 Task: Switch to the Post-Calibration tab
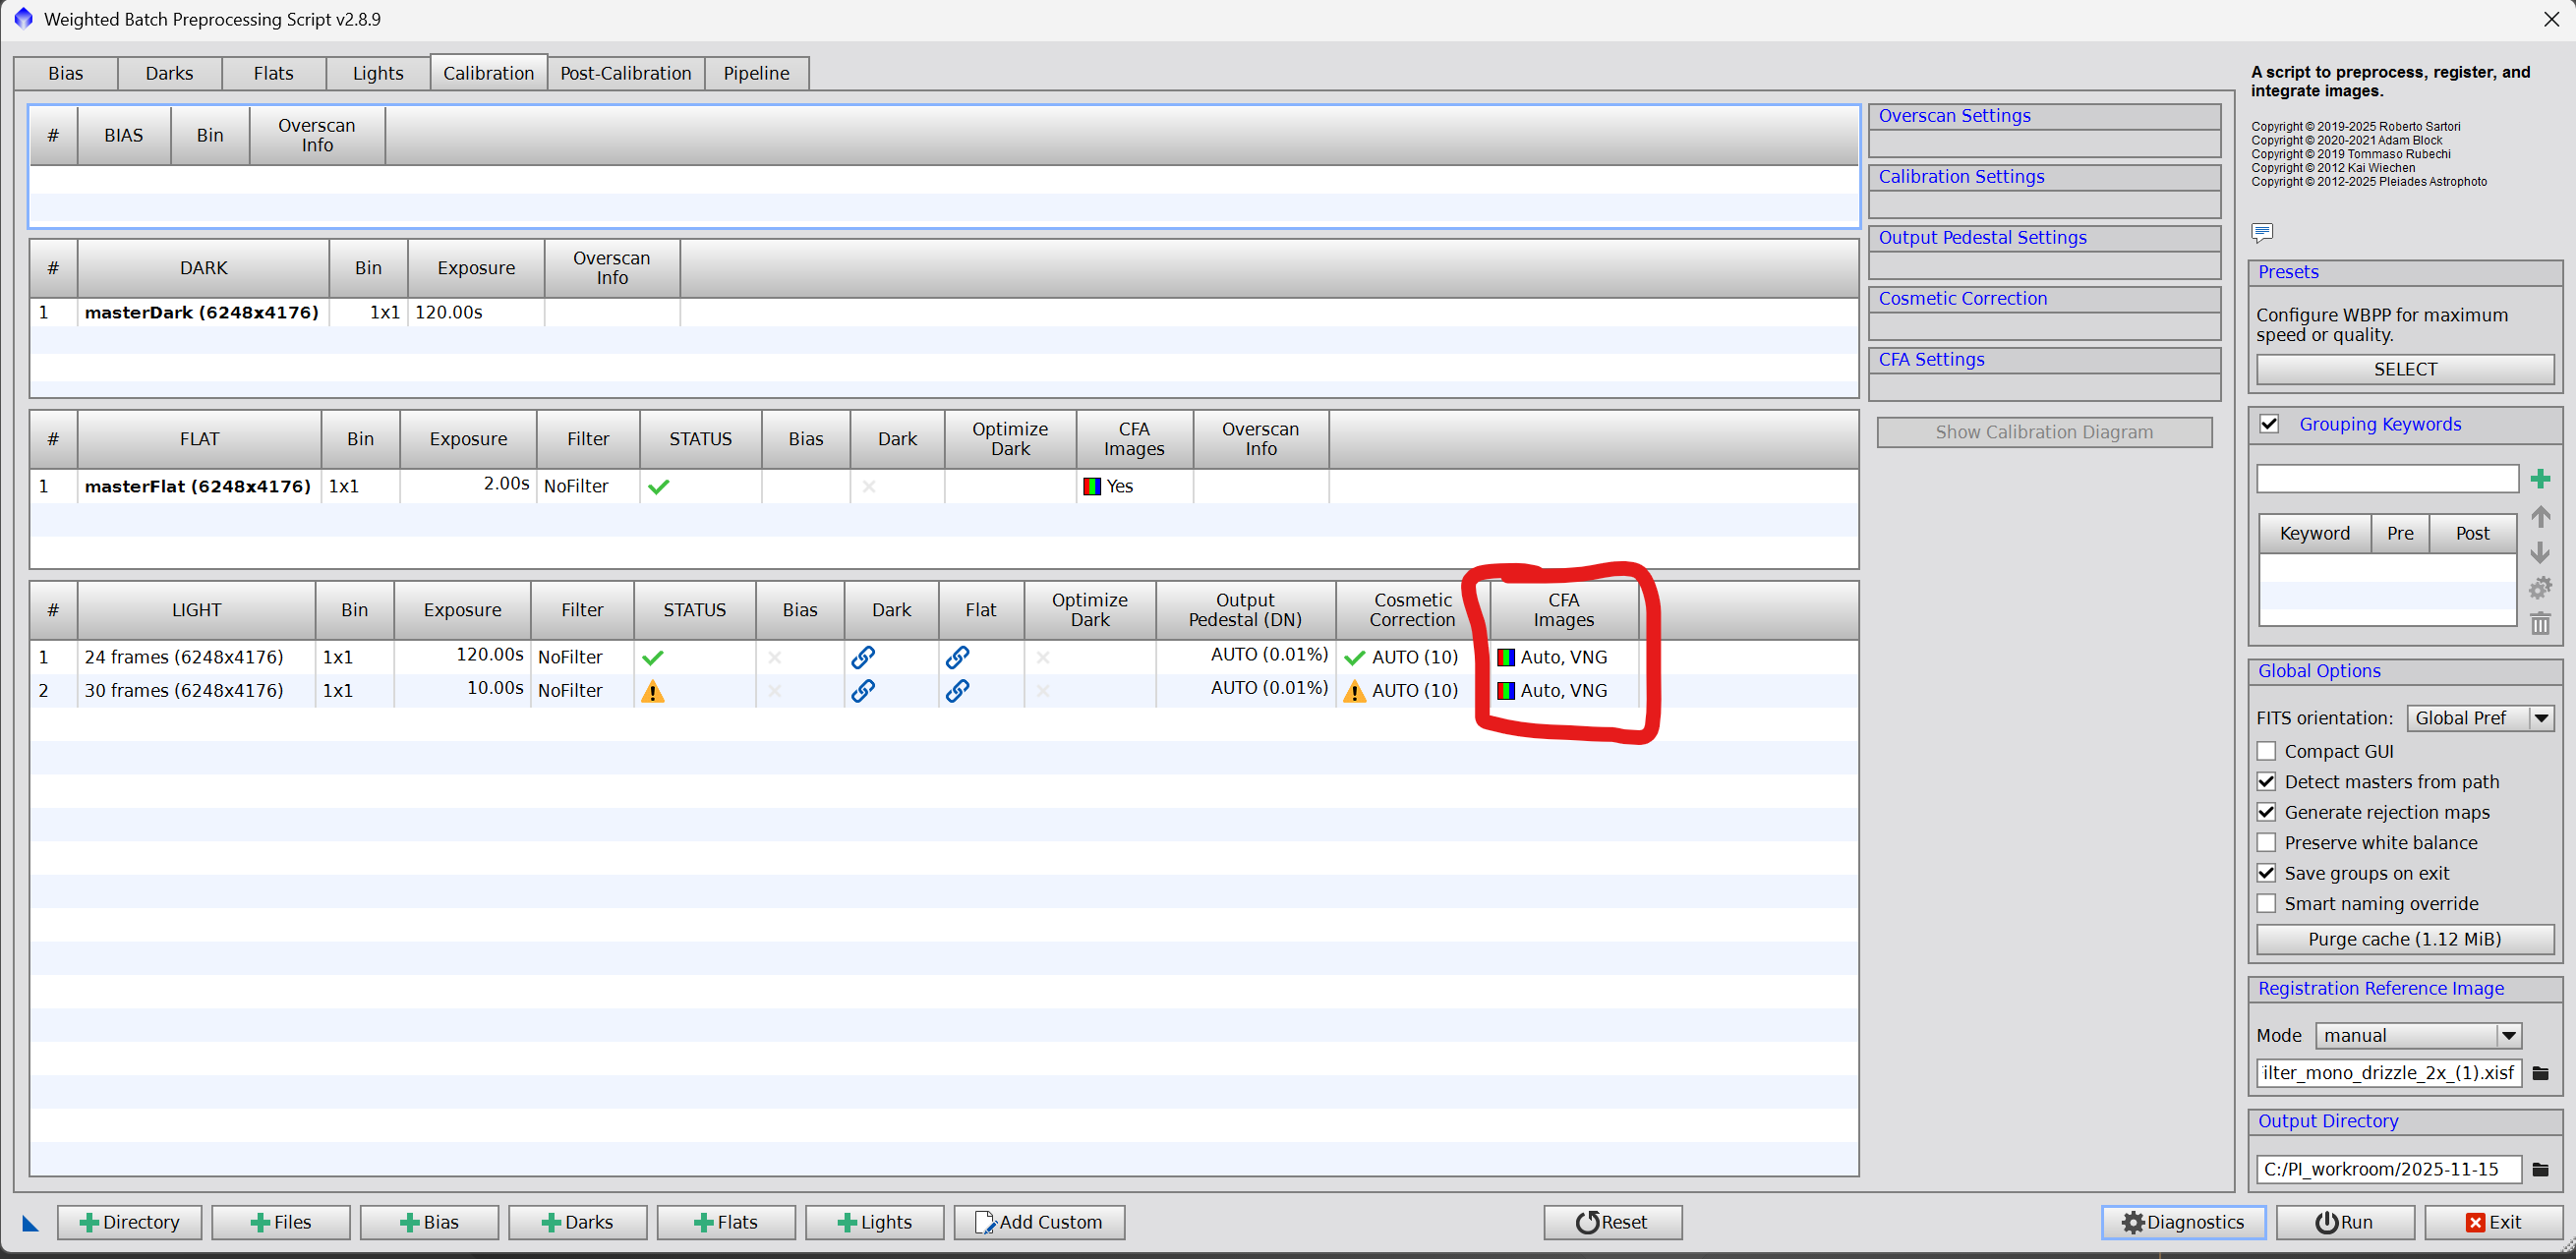pyautogui.click(x=625, y=73)
